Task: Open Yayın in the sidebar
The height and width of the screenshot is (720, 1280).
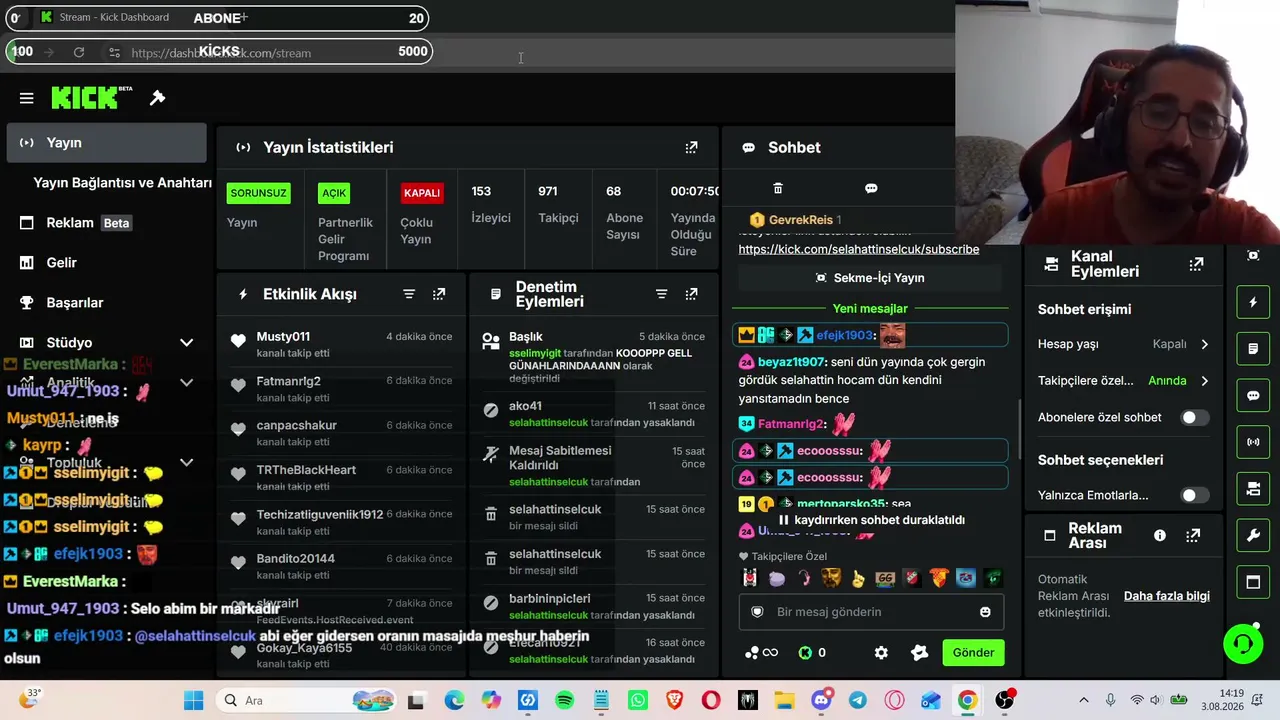Action: pyautogui.click(x=106, y=143)
